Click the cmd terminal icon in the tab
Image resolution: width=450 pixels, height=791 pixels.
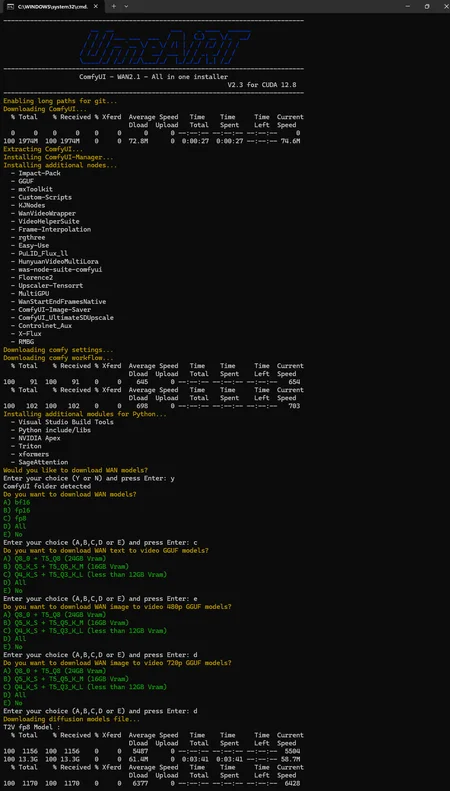click(10, 7)
